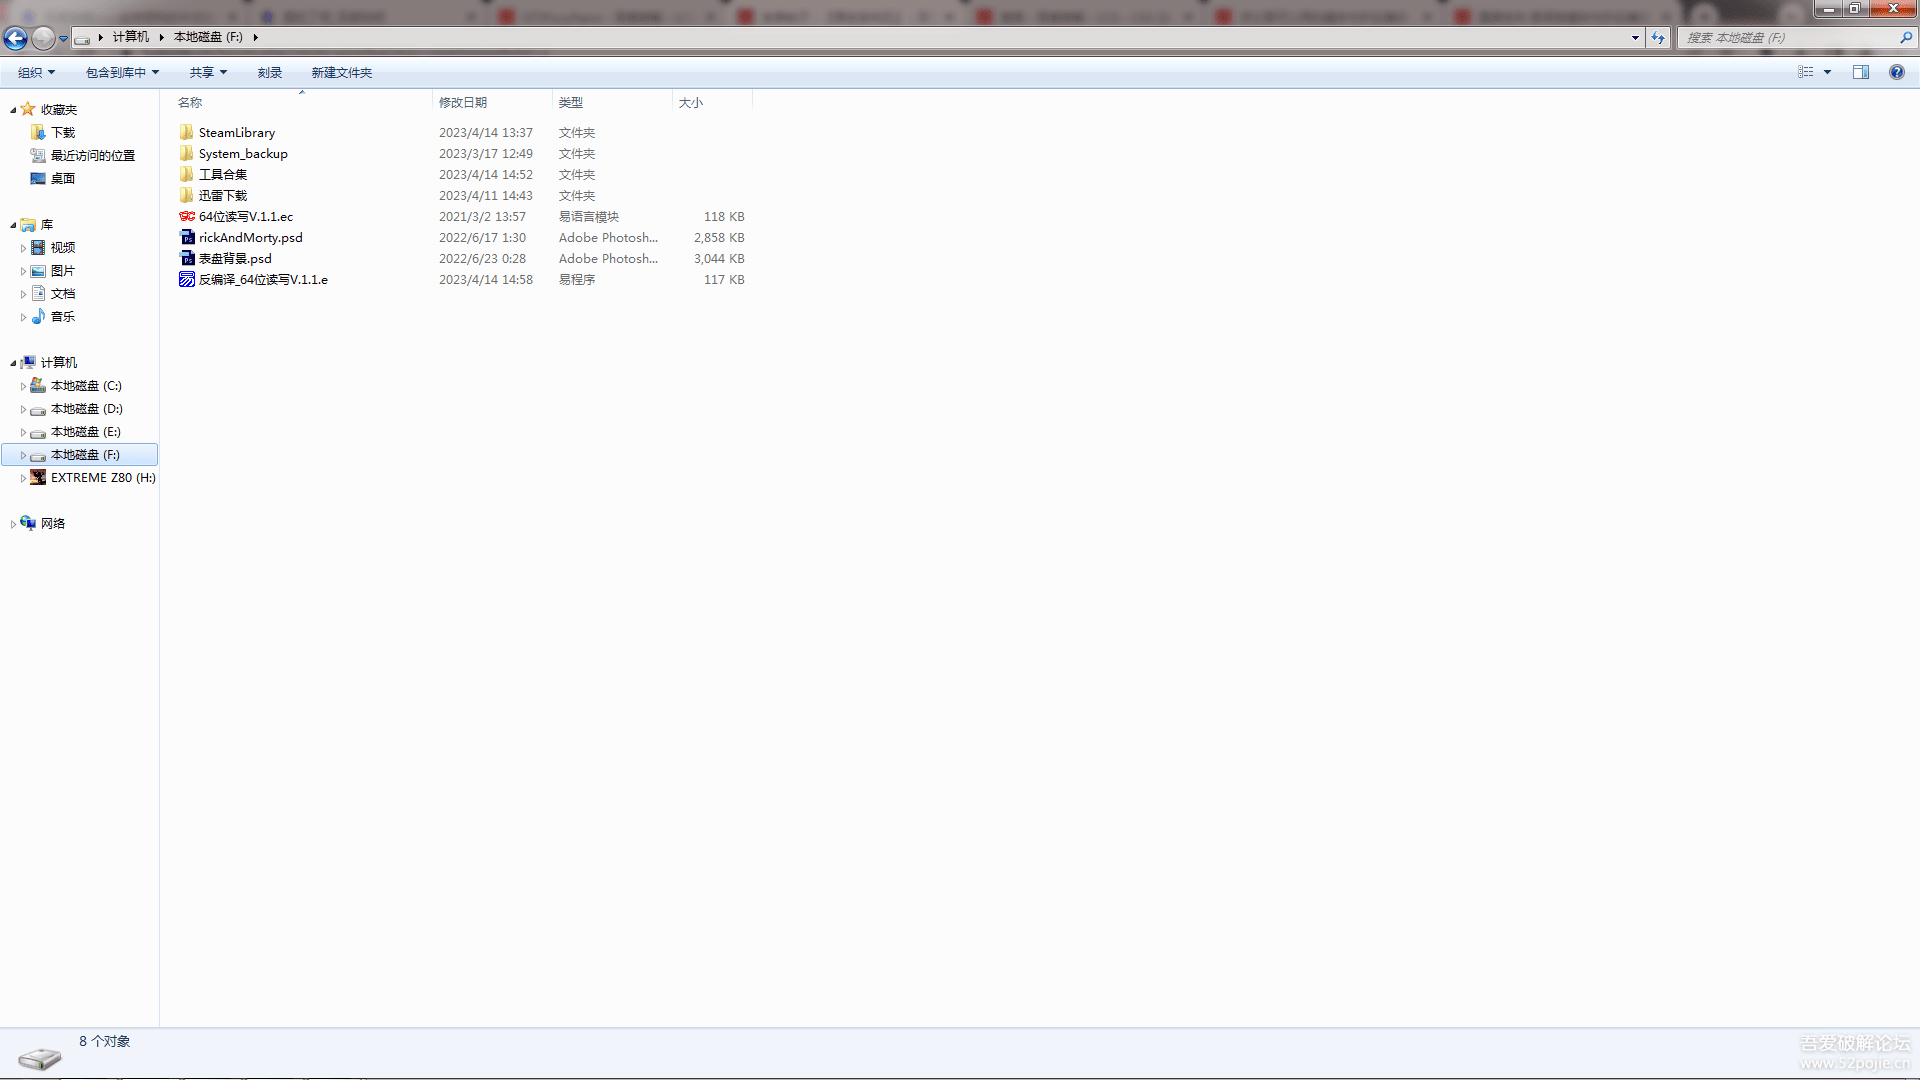Open the address bar history dropdown arrow
Viewport: 1920px width, 1080px height.
coord(1635,38)
